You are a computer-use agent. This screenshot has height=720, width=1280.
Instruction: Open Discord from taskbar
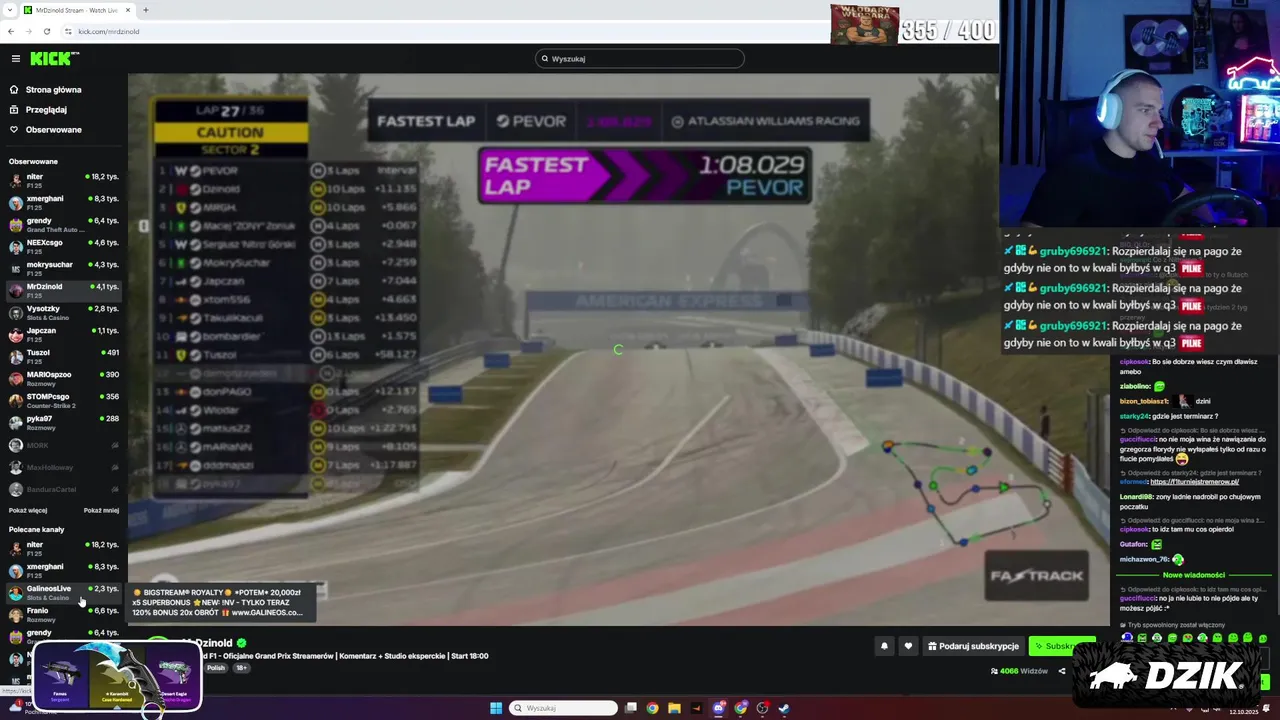(718, 708)
